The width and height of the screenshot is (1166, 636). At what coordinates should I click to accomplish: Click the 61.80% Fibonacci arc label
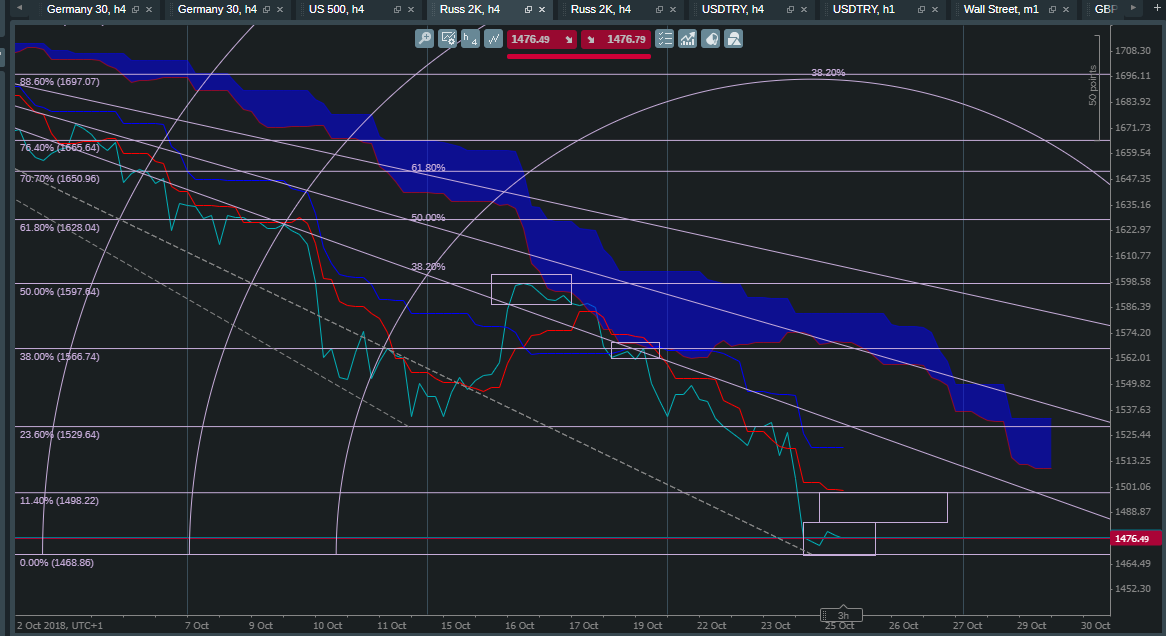pyautogui.click(x=428, y=168)
